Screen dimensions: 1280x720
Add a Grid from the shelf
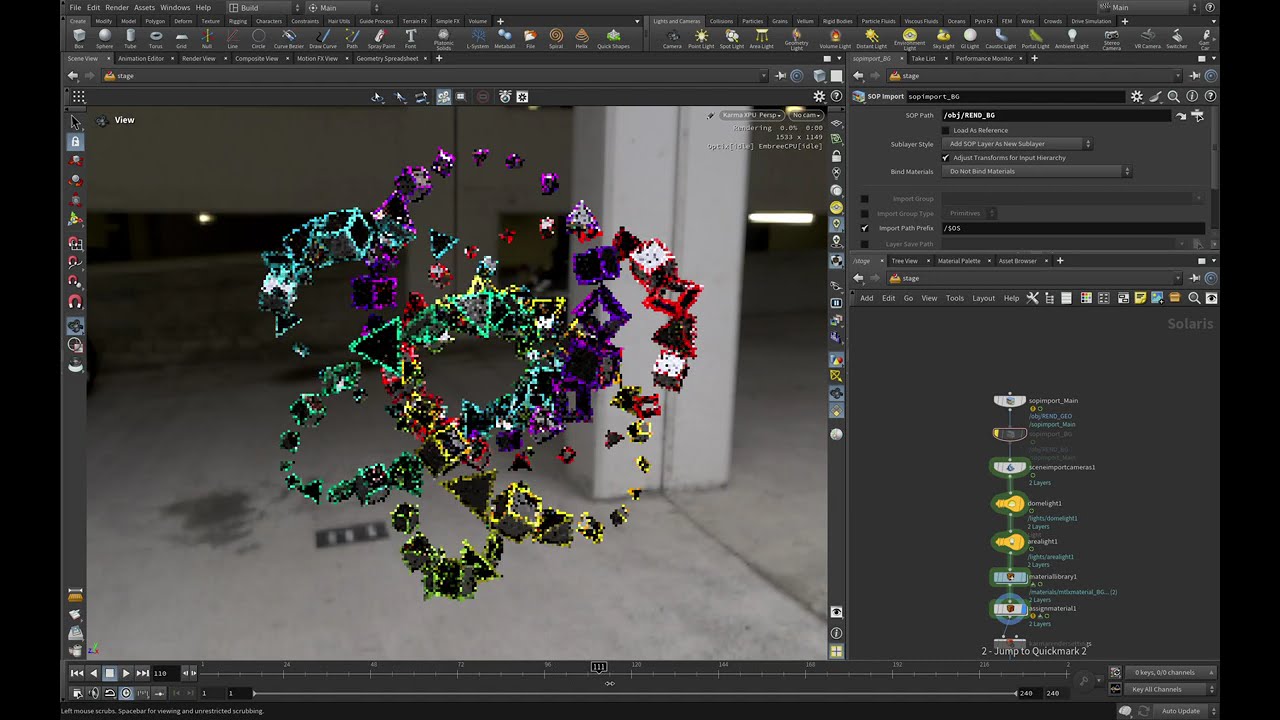coord(181,38)
